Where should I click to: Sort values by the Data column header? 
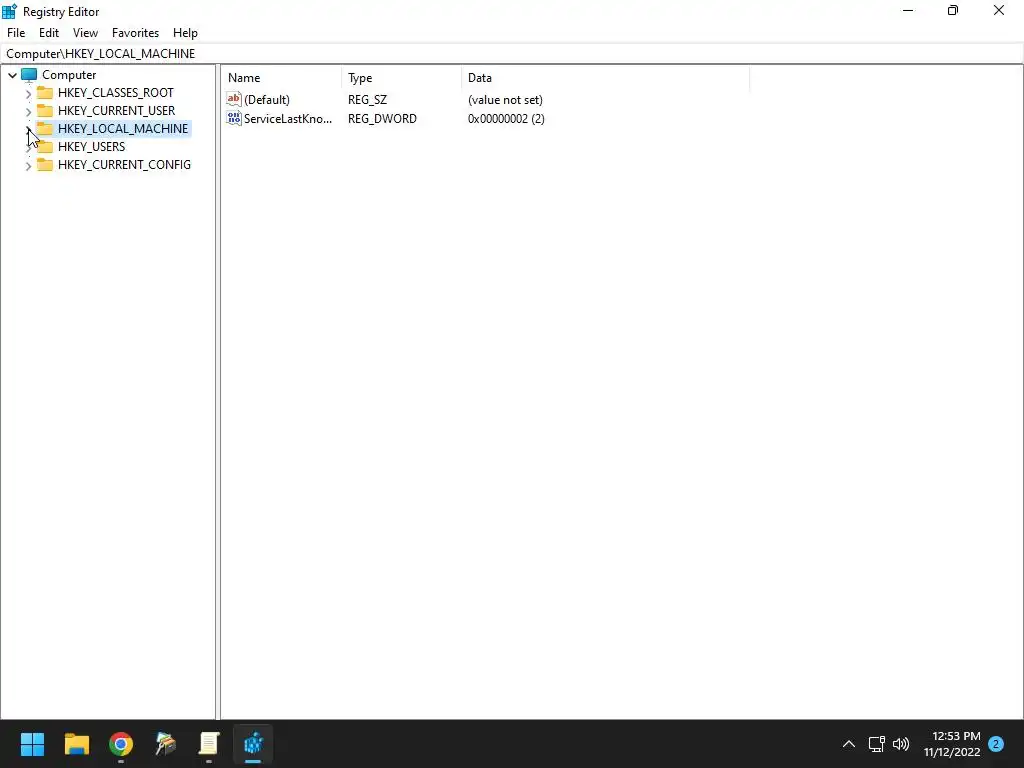point(605,78)
